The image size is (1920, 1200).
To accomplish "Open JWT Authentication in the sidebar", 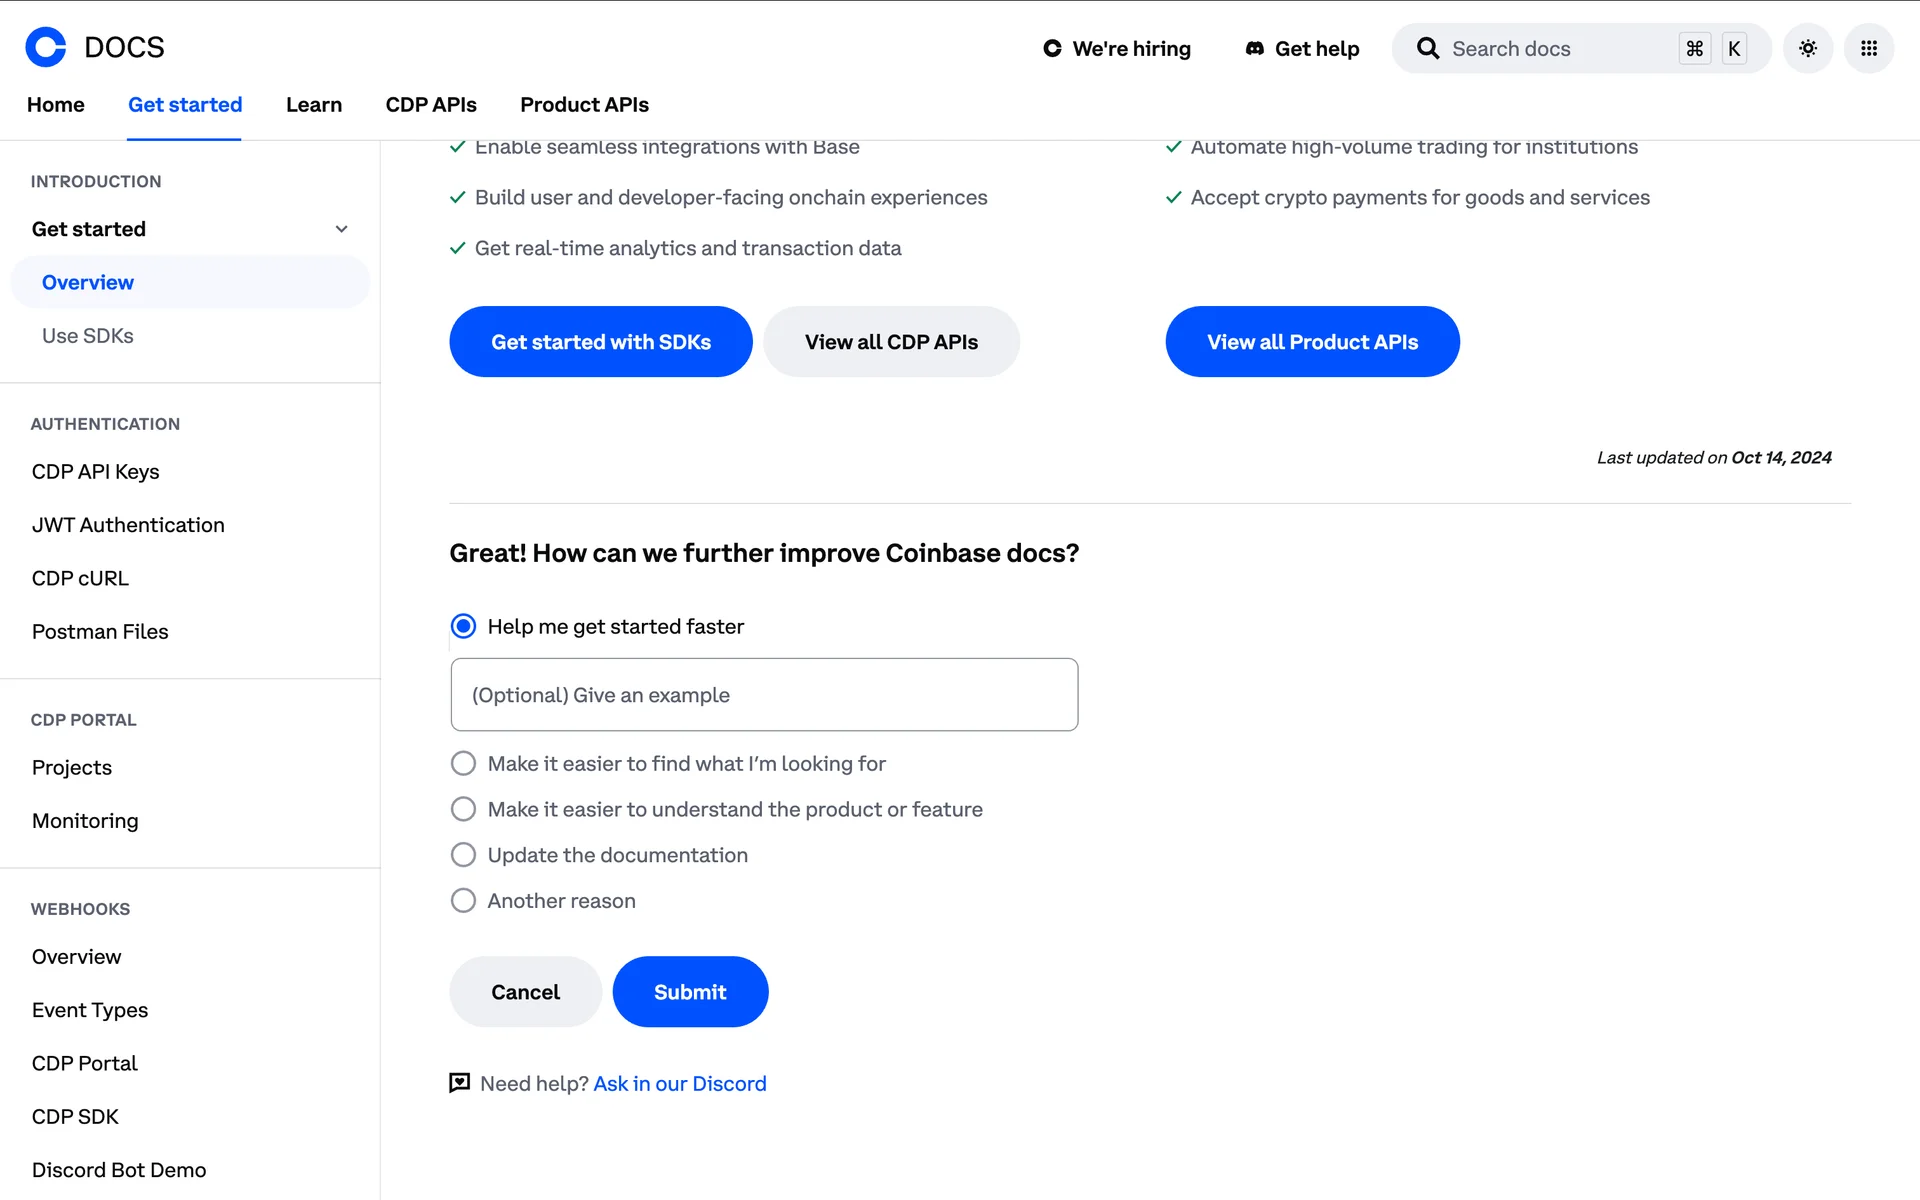I will tap(128, 525).
